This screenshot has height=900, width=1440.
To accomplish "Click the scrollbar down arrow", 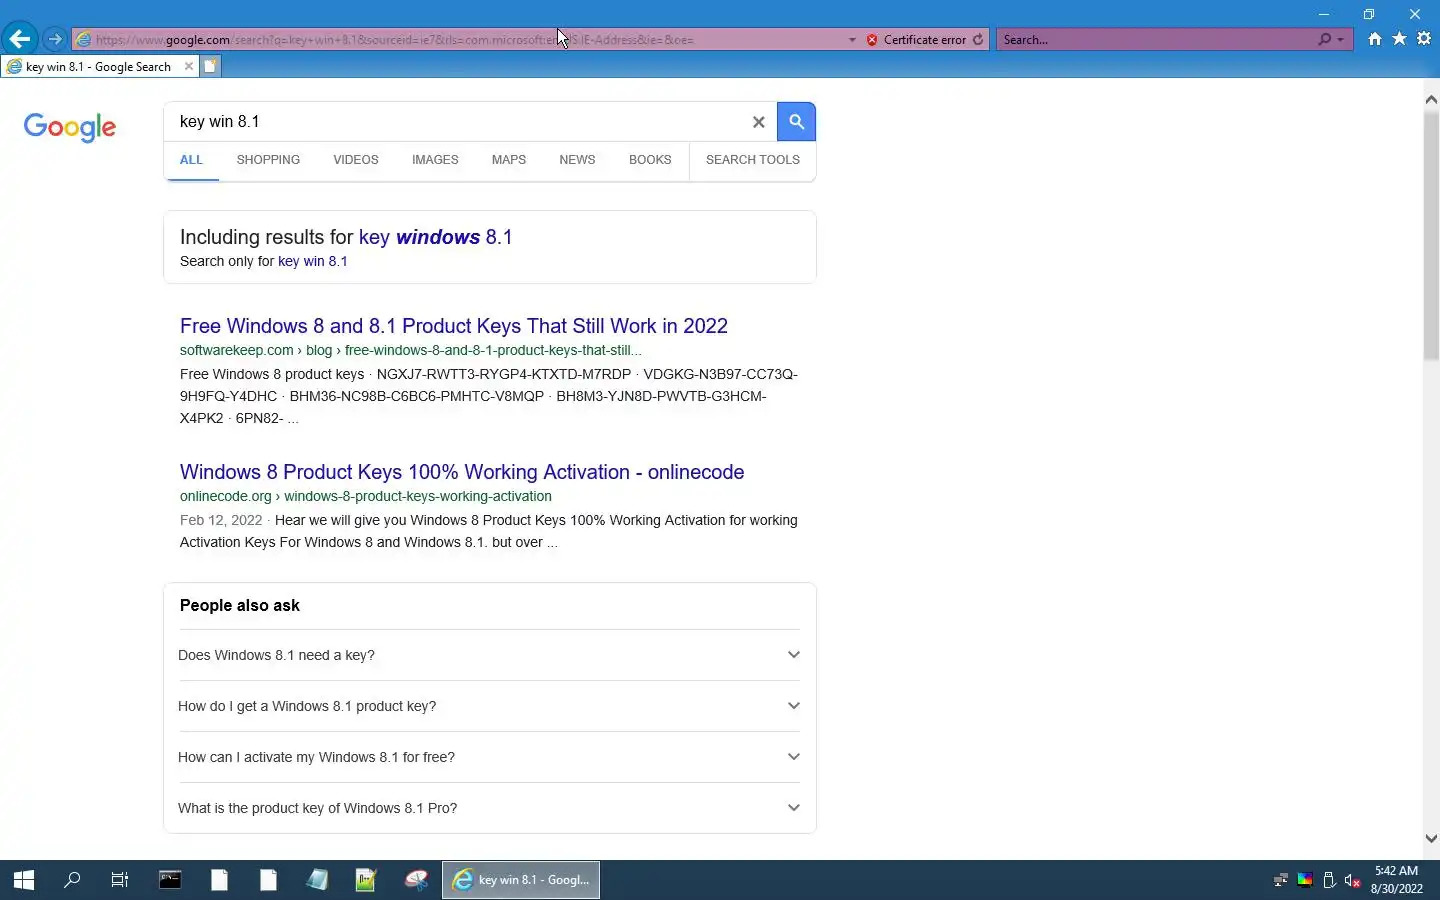I will [1431, 839].
